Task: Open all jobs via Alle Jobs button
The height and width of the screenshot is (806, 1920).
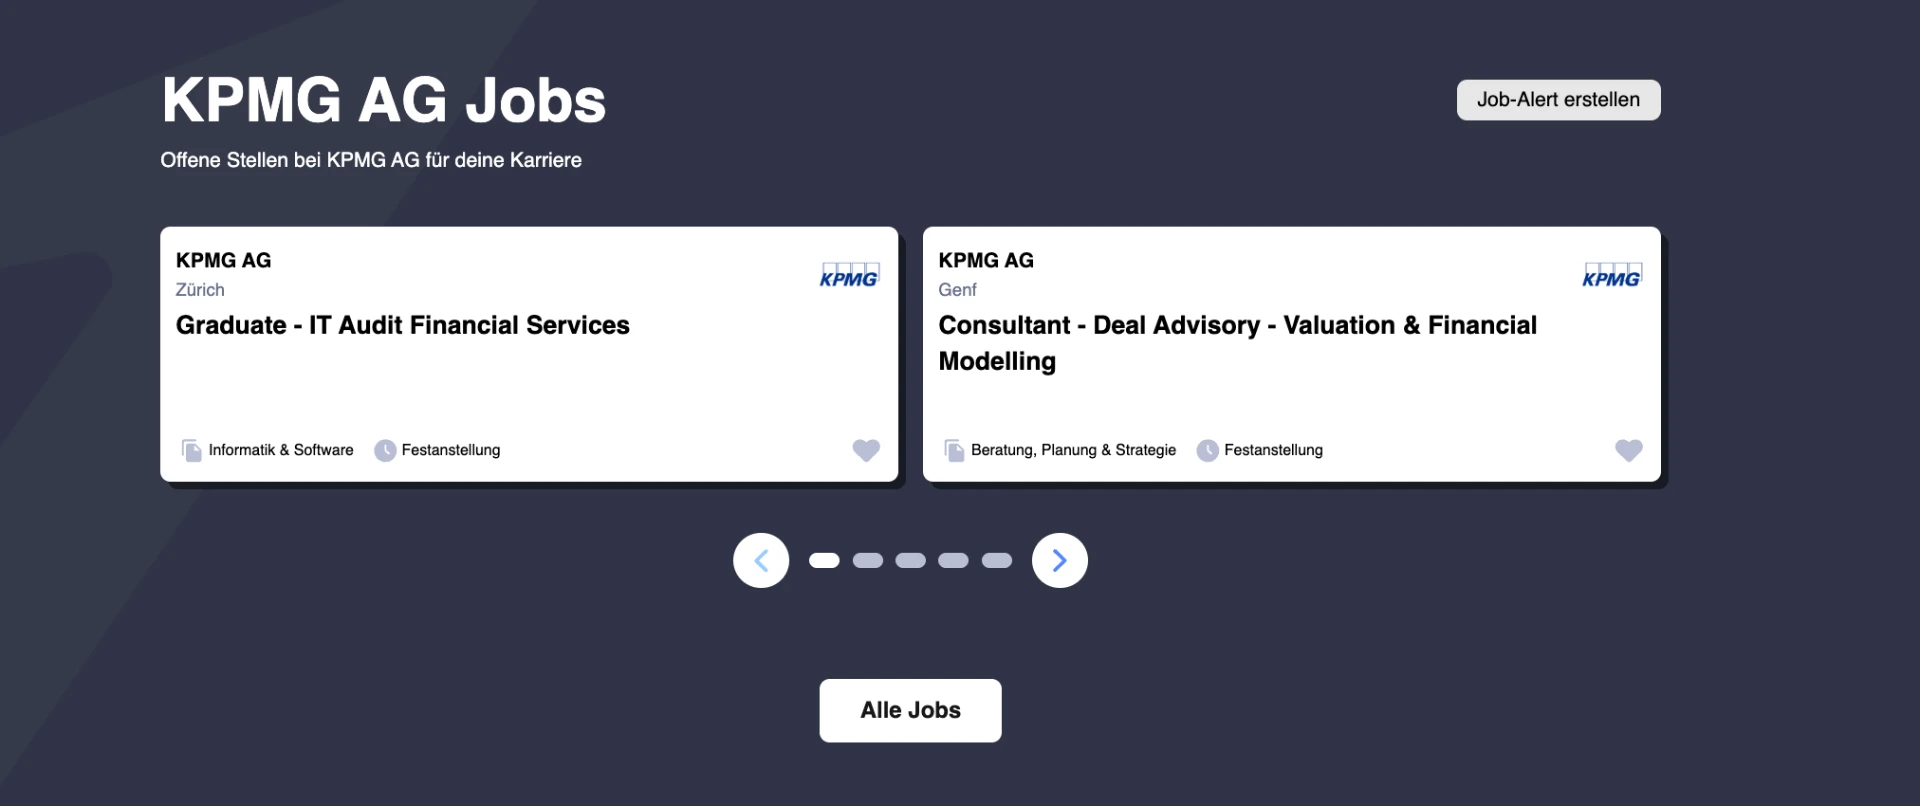Action: pyautogui.click(x=910, y=710)
